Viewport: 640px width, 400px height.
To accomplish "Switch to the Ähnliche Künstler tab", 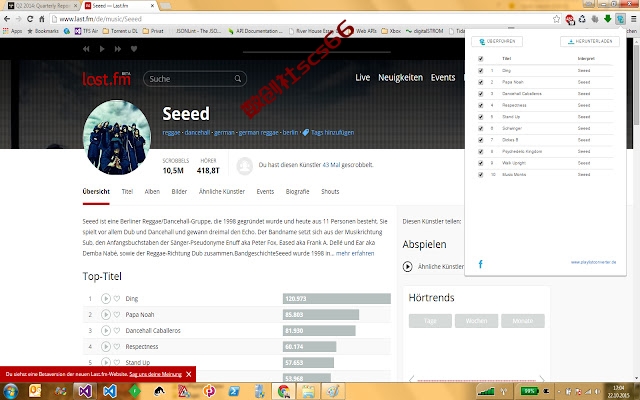I will [222, 191].
